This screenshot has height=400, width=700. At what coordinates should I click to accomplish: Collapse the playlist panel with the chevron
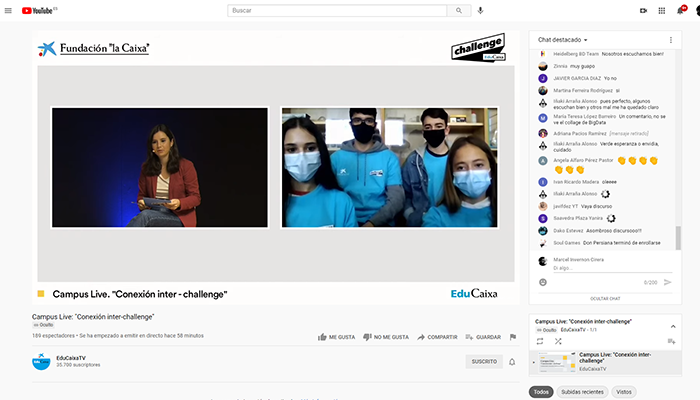pos(671,326)
